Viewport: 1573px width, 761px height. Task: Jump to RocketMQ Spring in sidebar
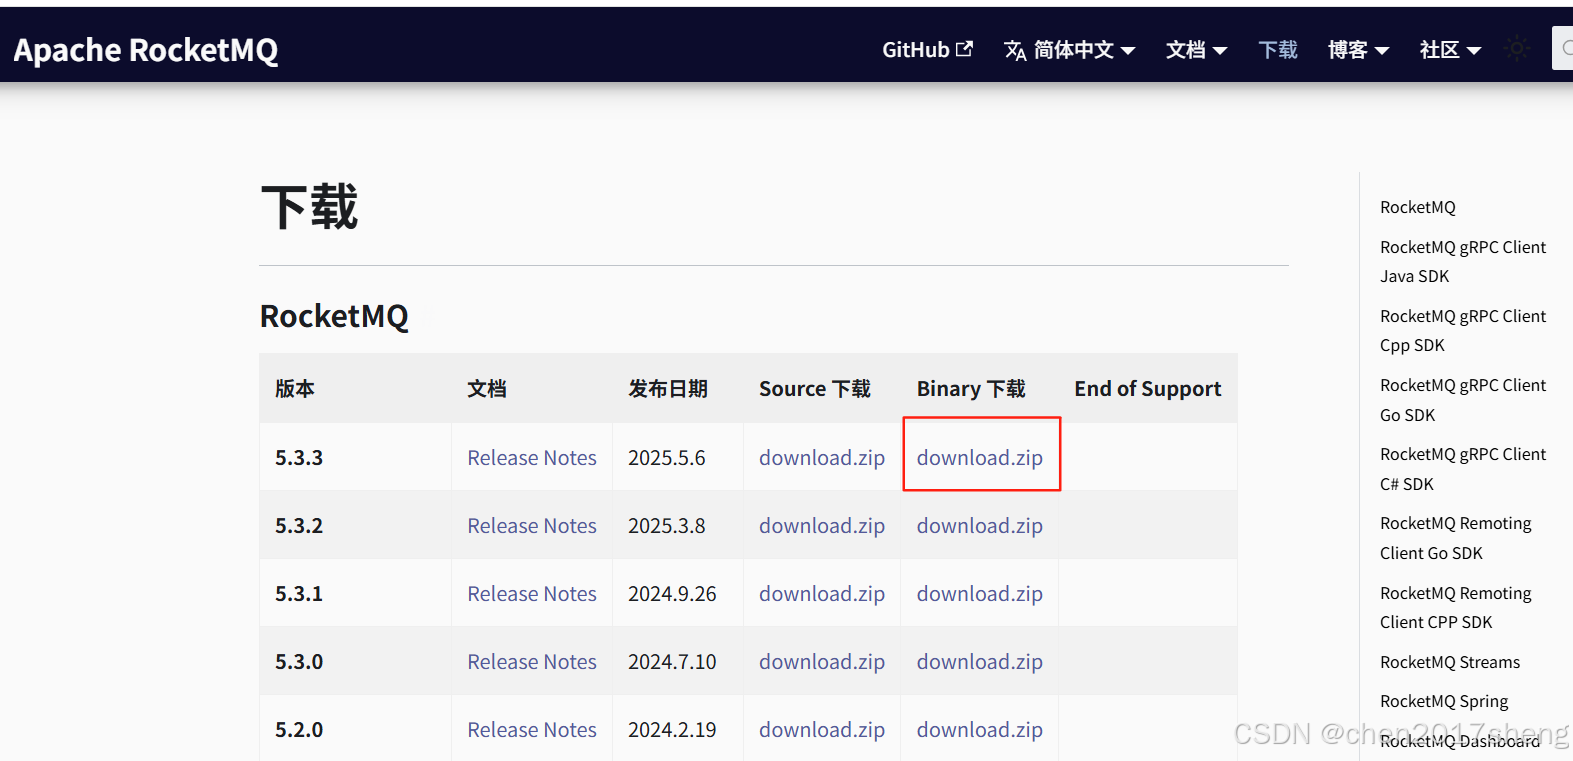click(x=1444, y=701)
